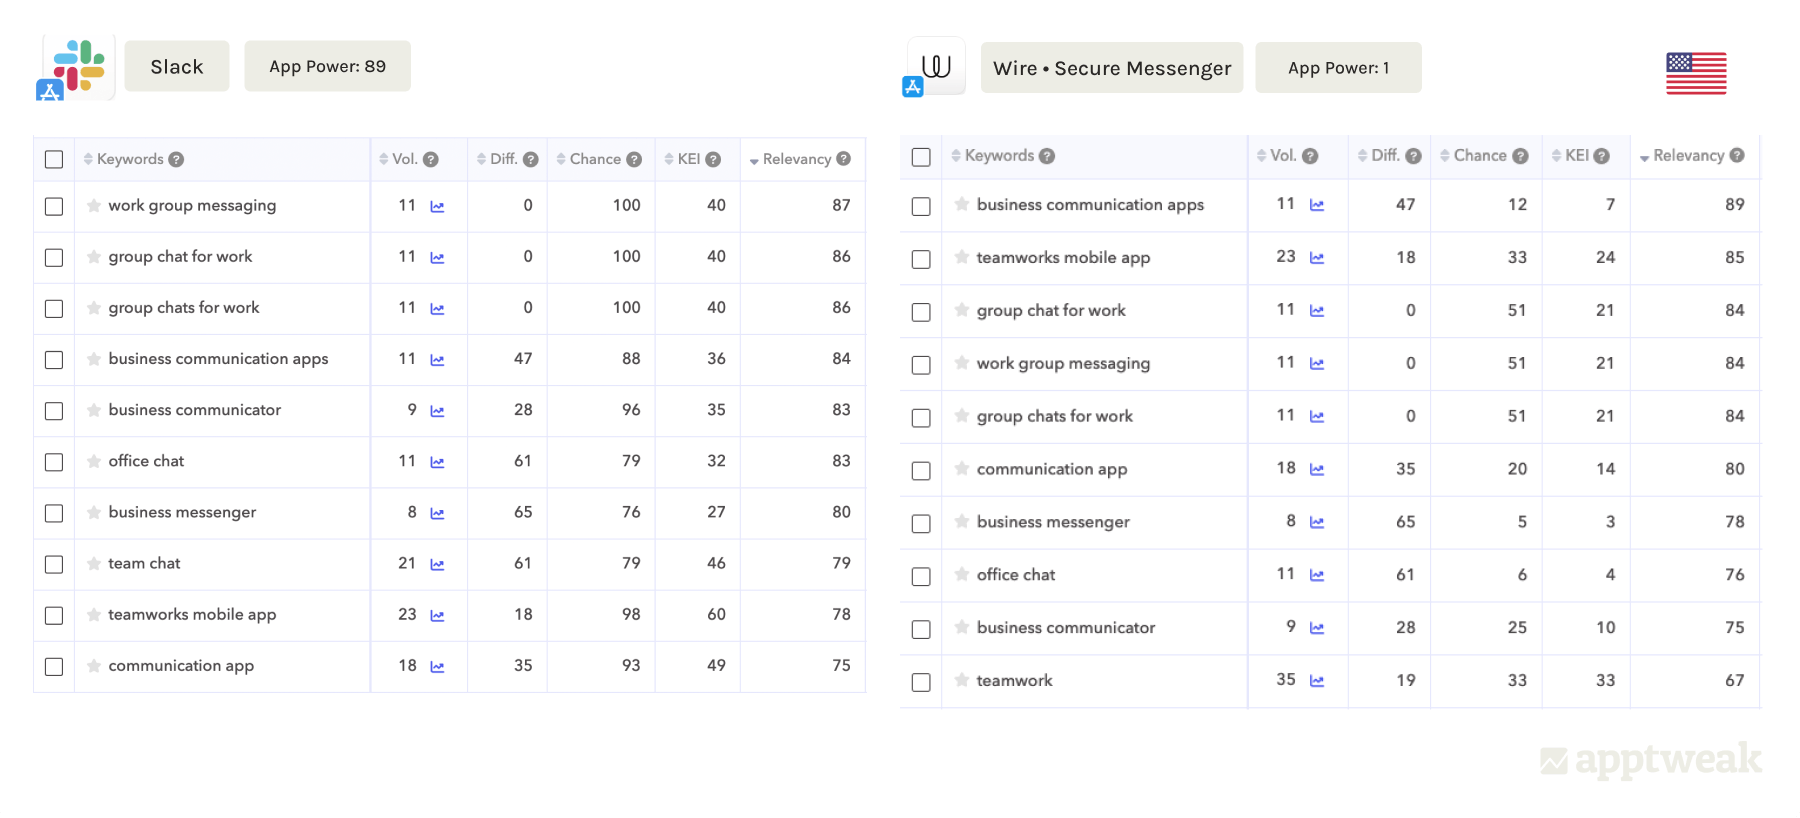Open the US flag country selector
The width and height of the screenshot is (1800, 818).
tap(1695, 73)
